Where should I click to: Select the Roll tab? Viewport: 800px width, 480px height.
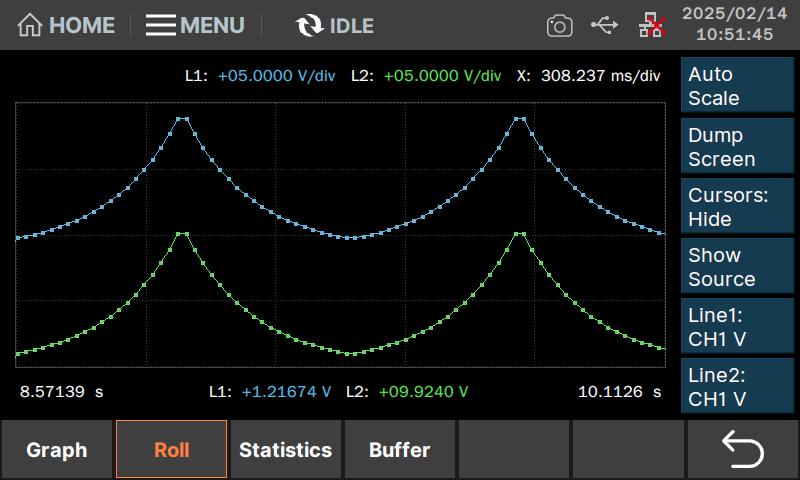click(x=172, y=450)
